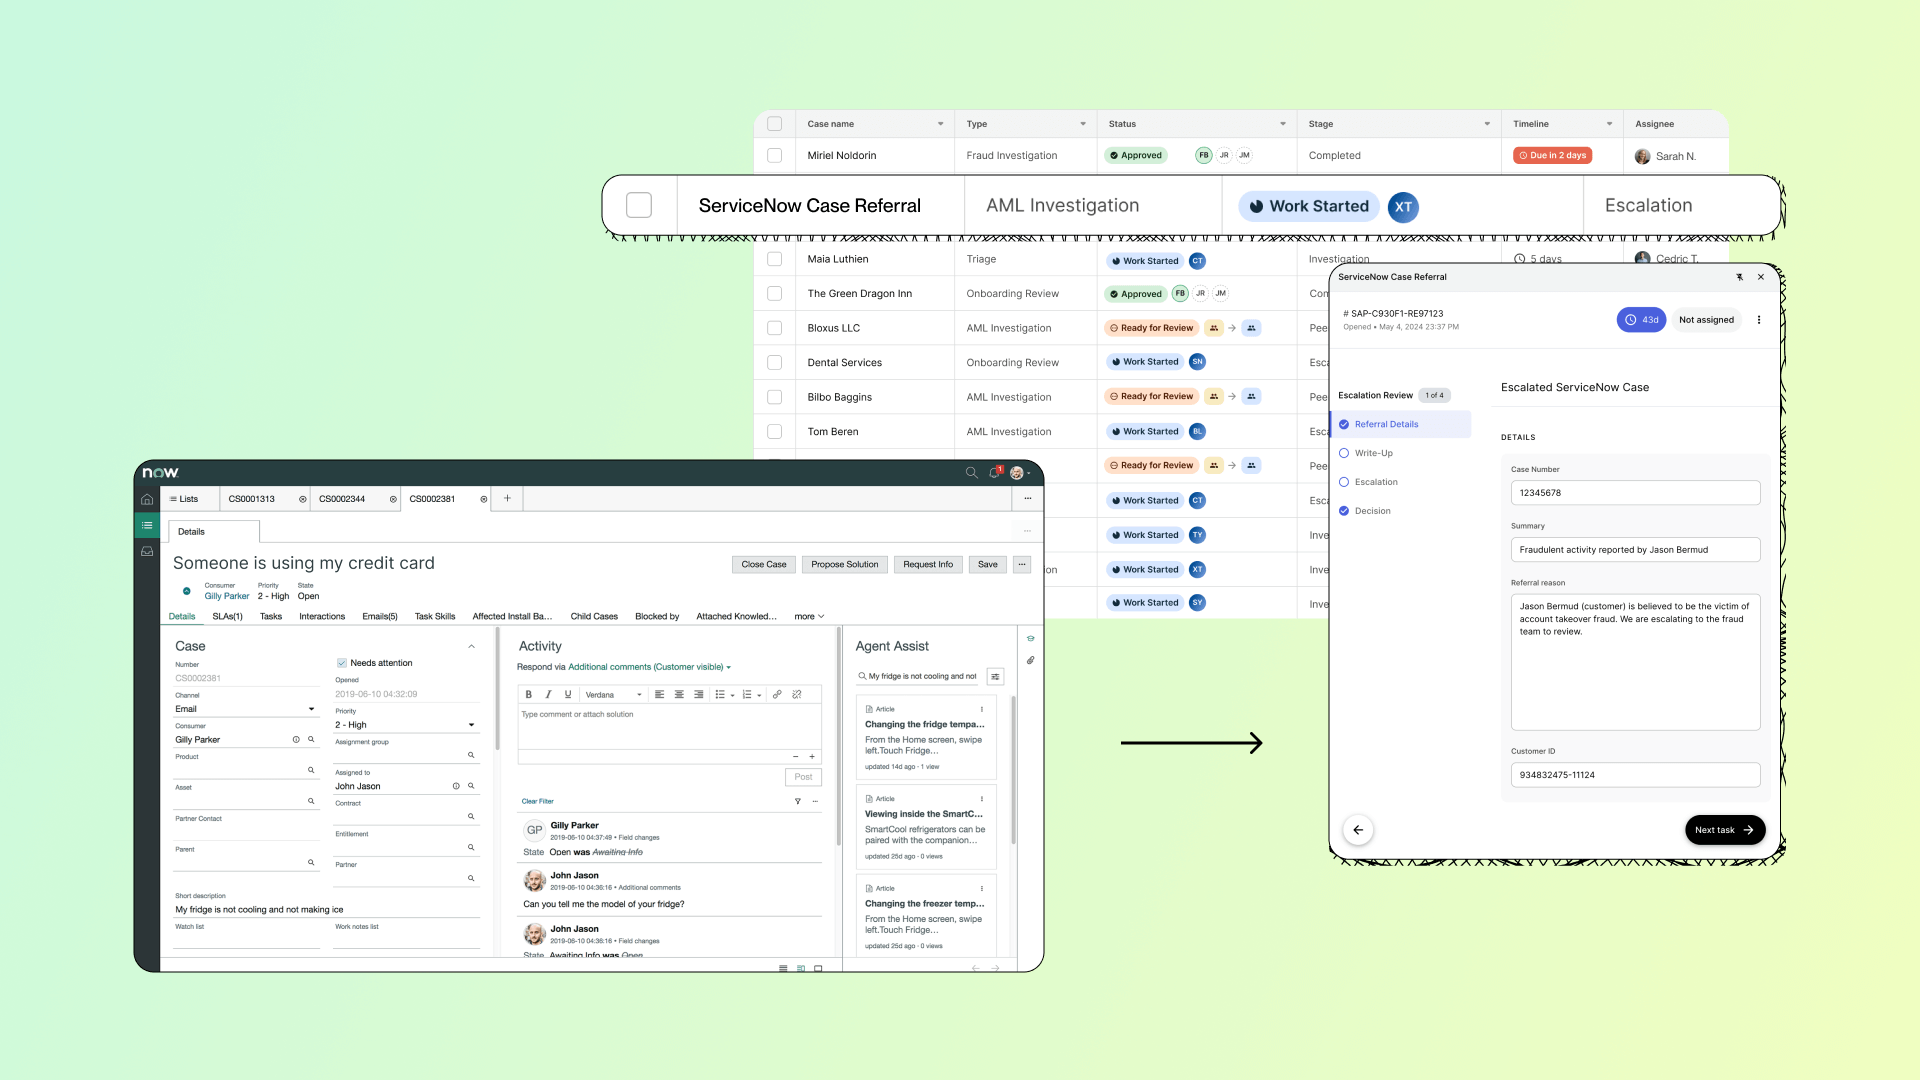The width and height of the screenshot is (1920, 1080).
Task: Center-align the comment text
Action: point(679,694)
